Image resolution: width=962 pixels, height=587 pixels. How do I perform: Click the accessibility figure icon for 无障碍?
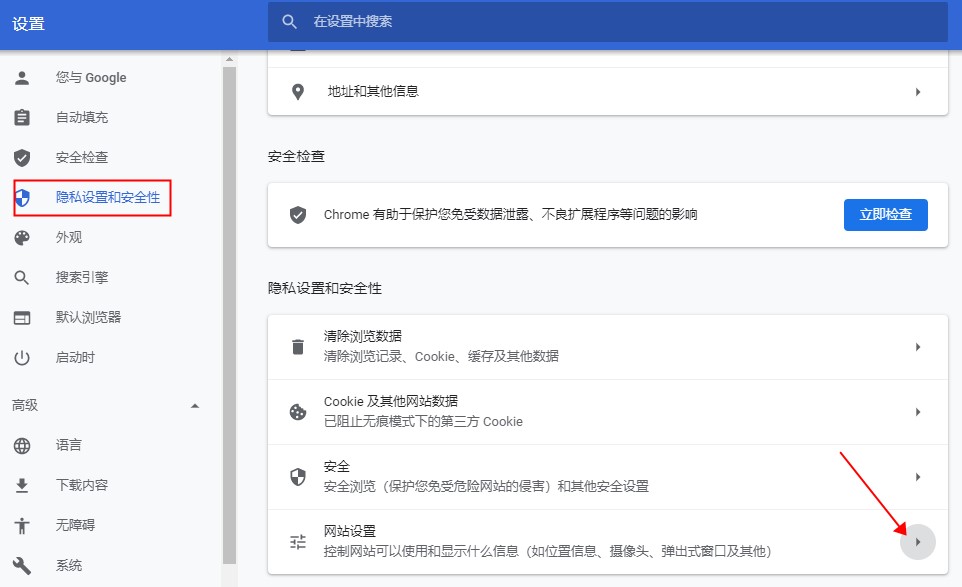pos(22,526)
